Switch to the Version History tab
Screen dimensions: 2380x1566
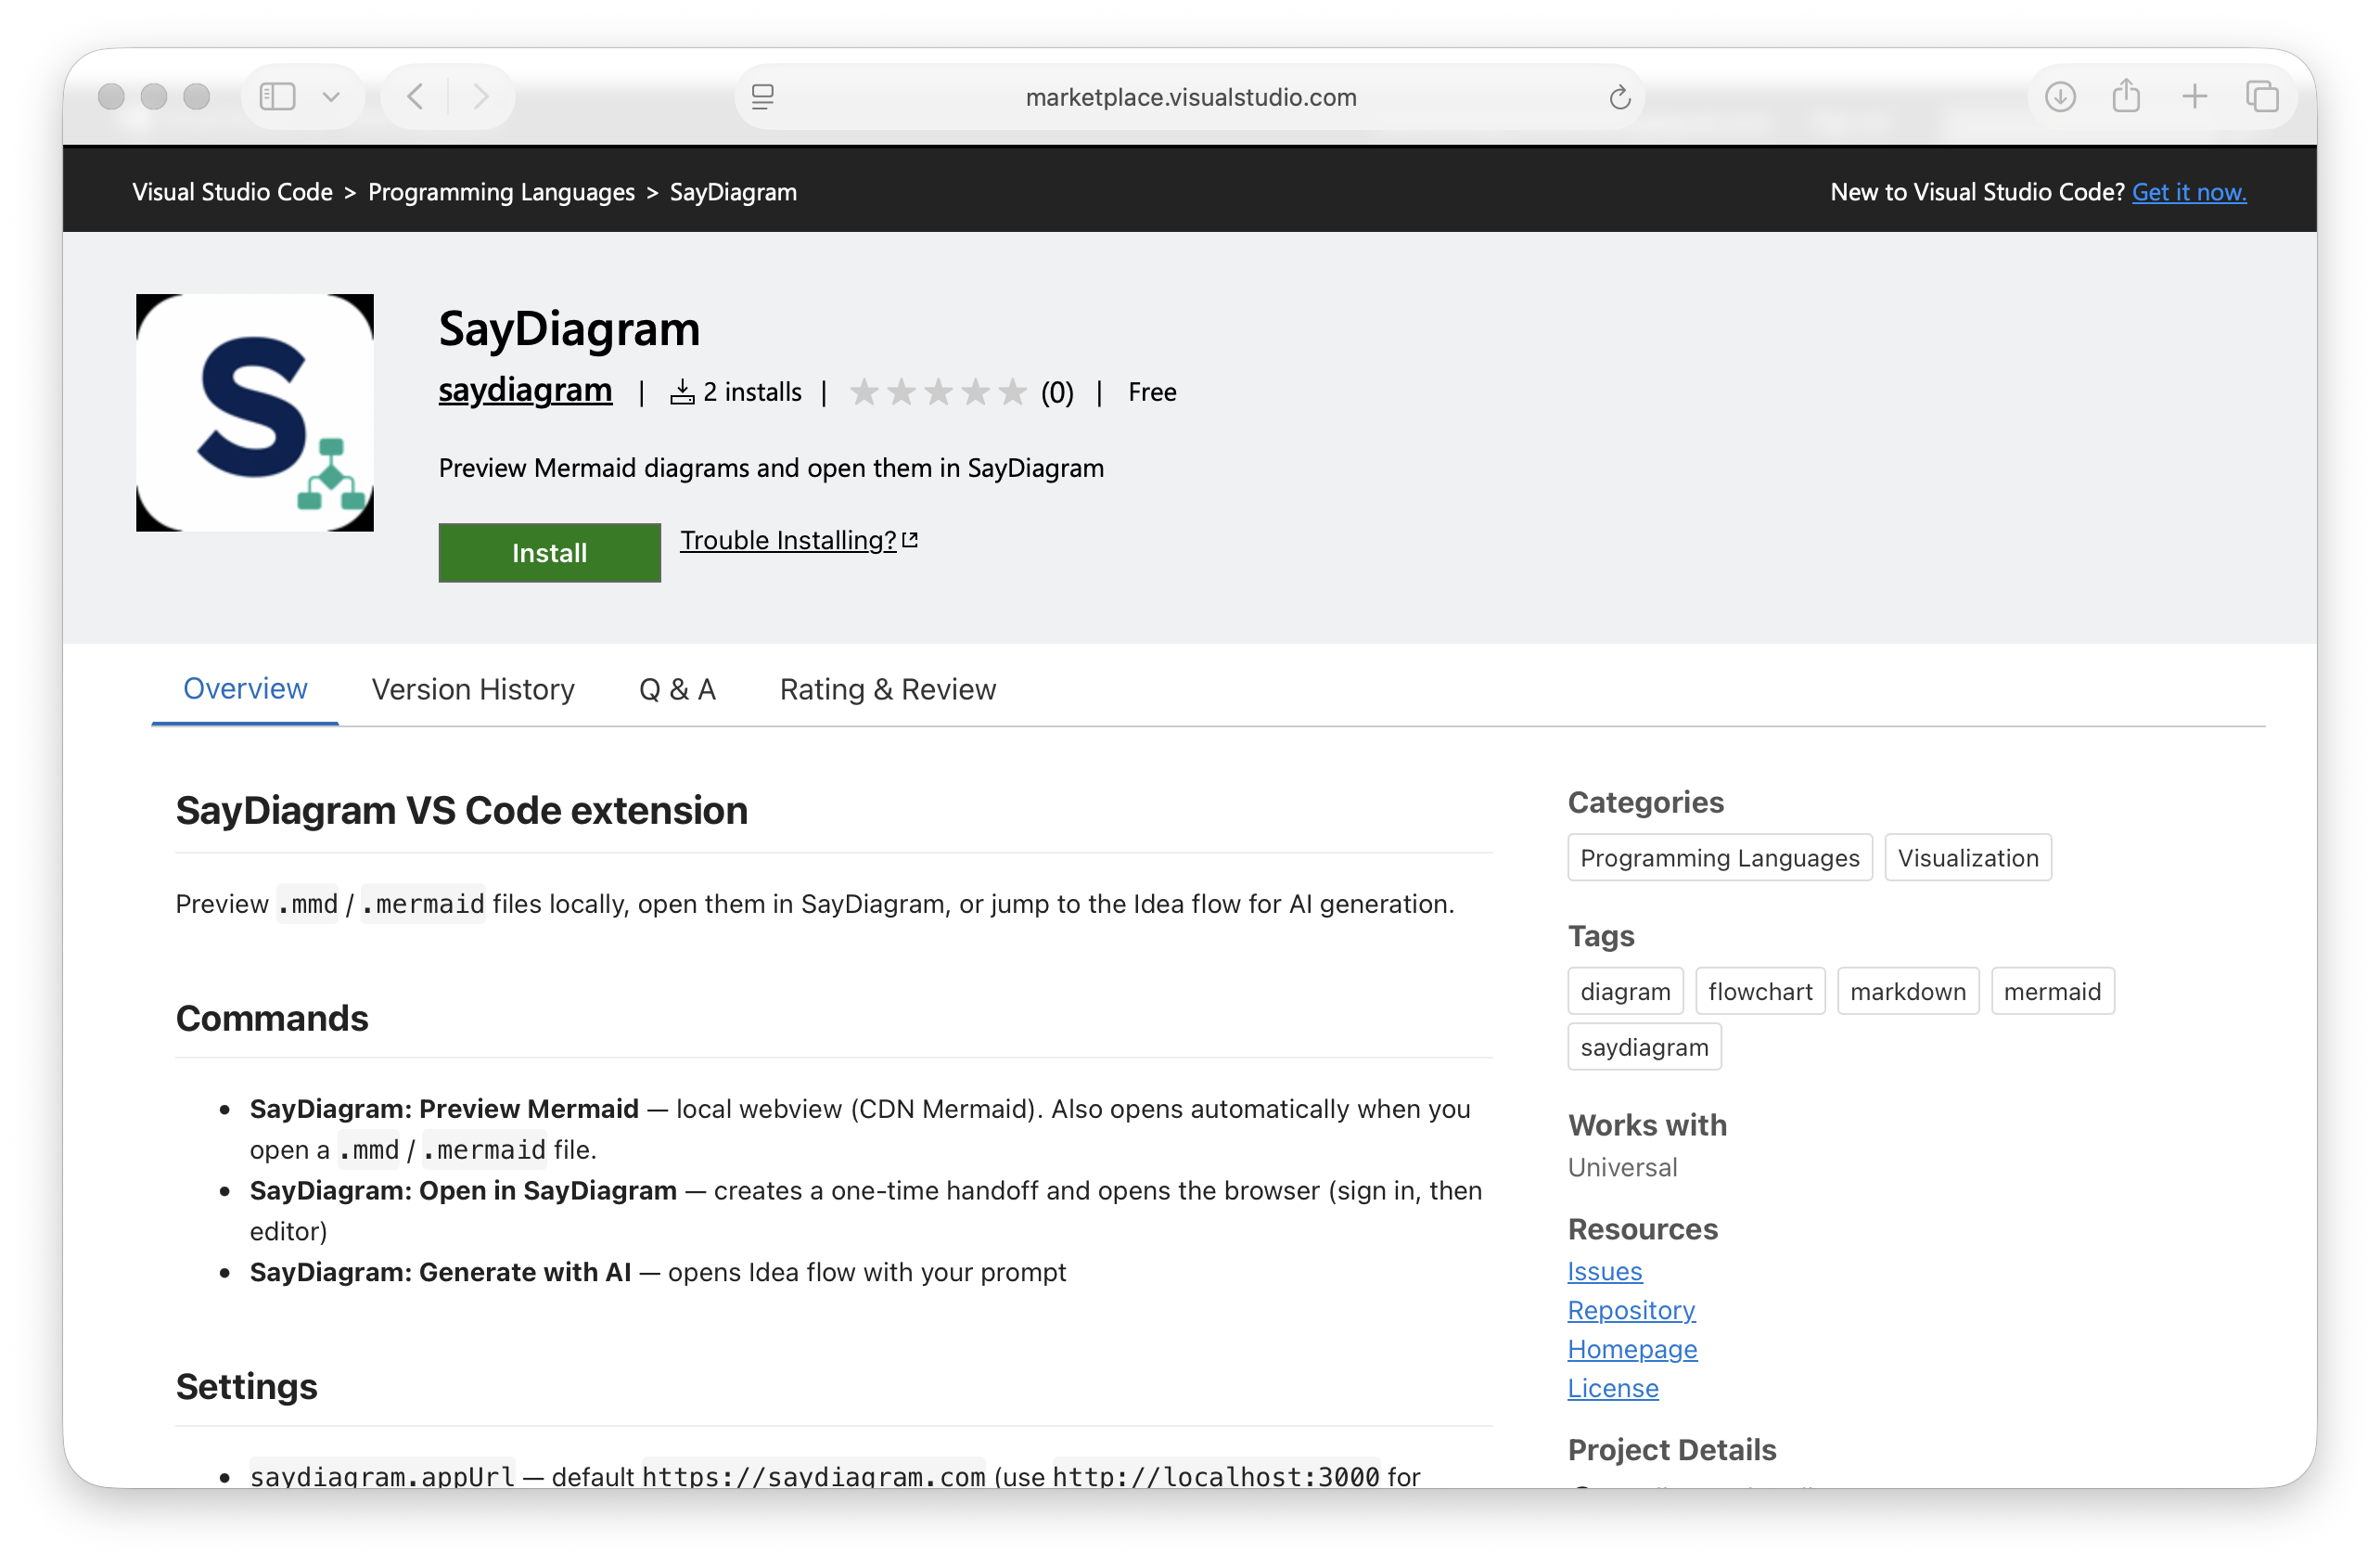point(473,689)
